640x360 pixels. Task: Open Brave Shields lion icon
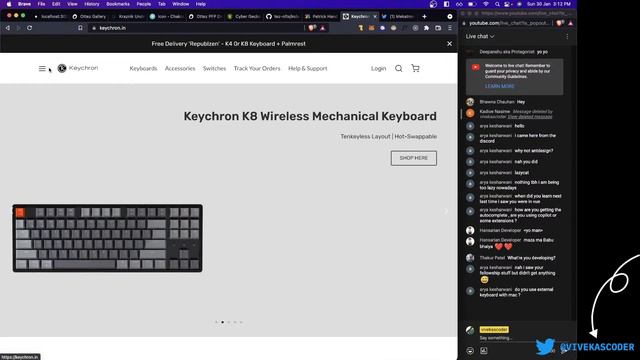[312, 28]
